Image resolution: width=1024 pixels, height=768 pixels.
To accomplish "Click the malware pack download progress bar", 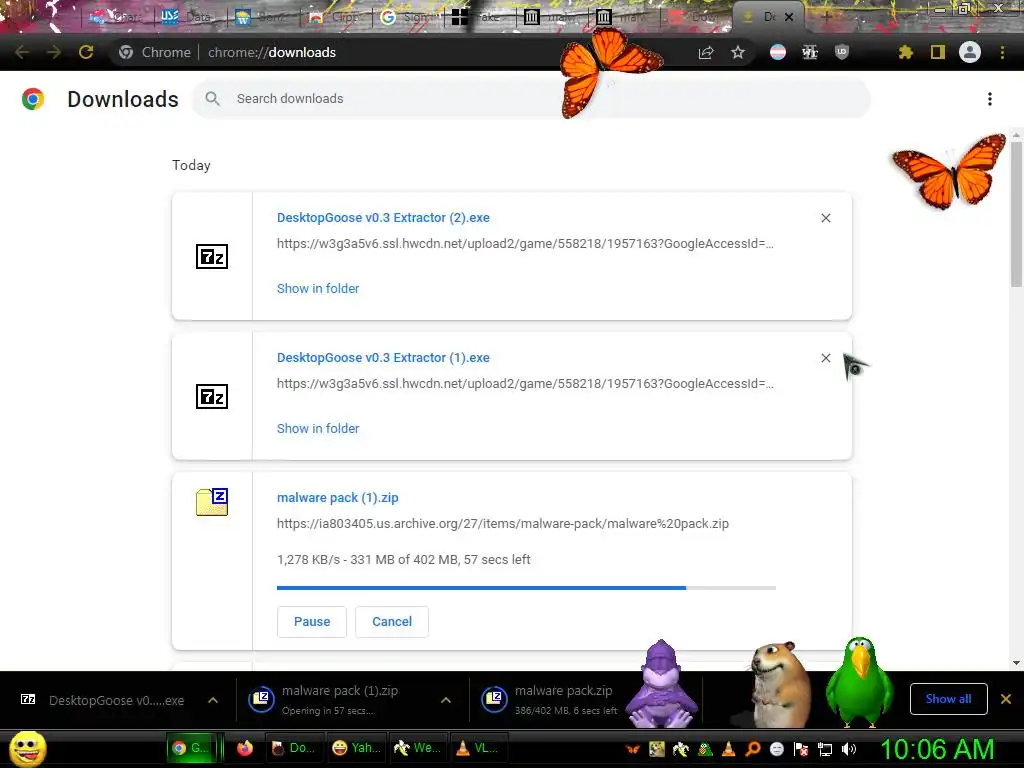I will click(x=526, y=588).
